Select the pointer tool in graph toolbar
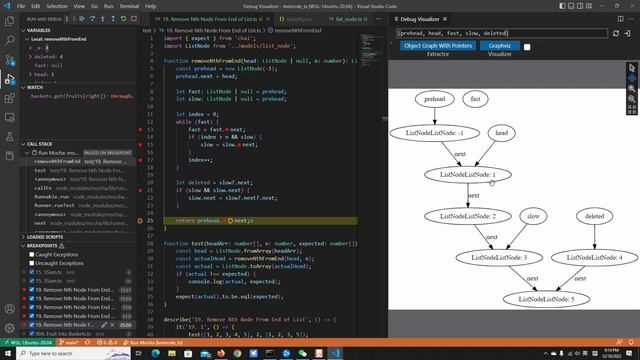The width and height of the screenshot is (640, 360). 632,68
